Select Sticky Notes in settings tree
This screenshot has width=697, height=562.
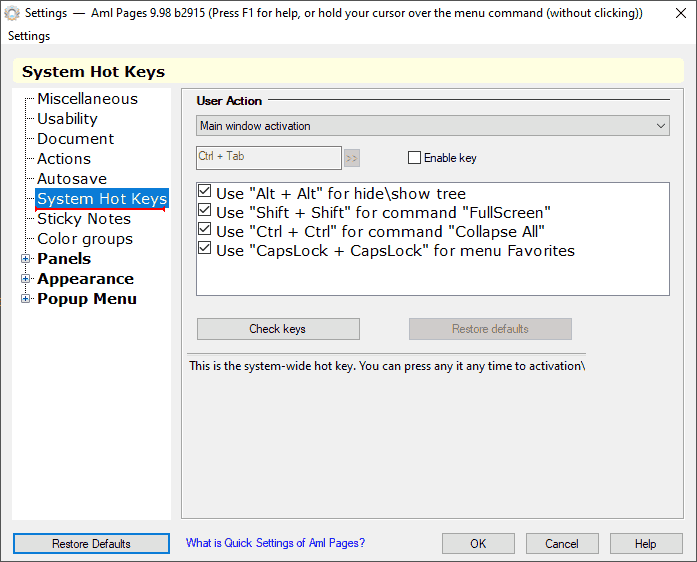coord(84,219)
